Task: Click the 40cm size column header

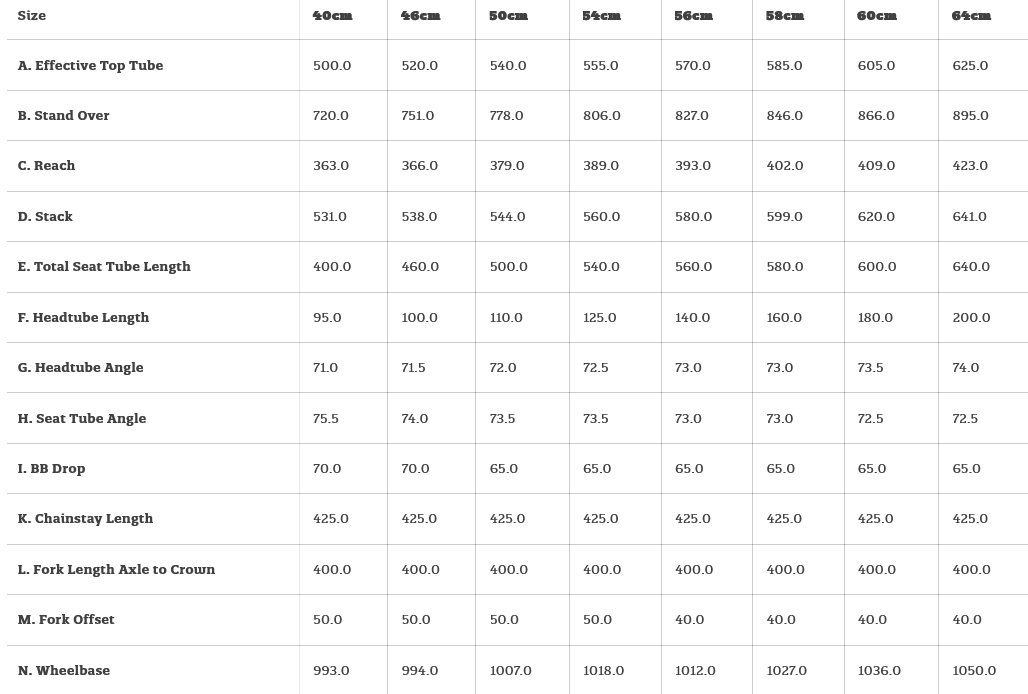Action: [331, 16]
